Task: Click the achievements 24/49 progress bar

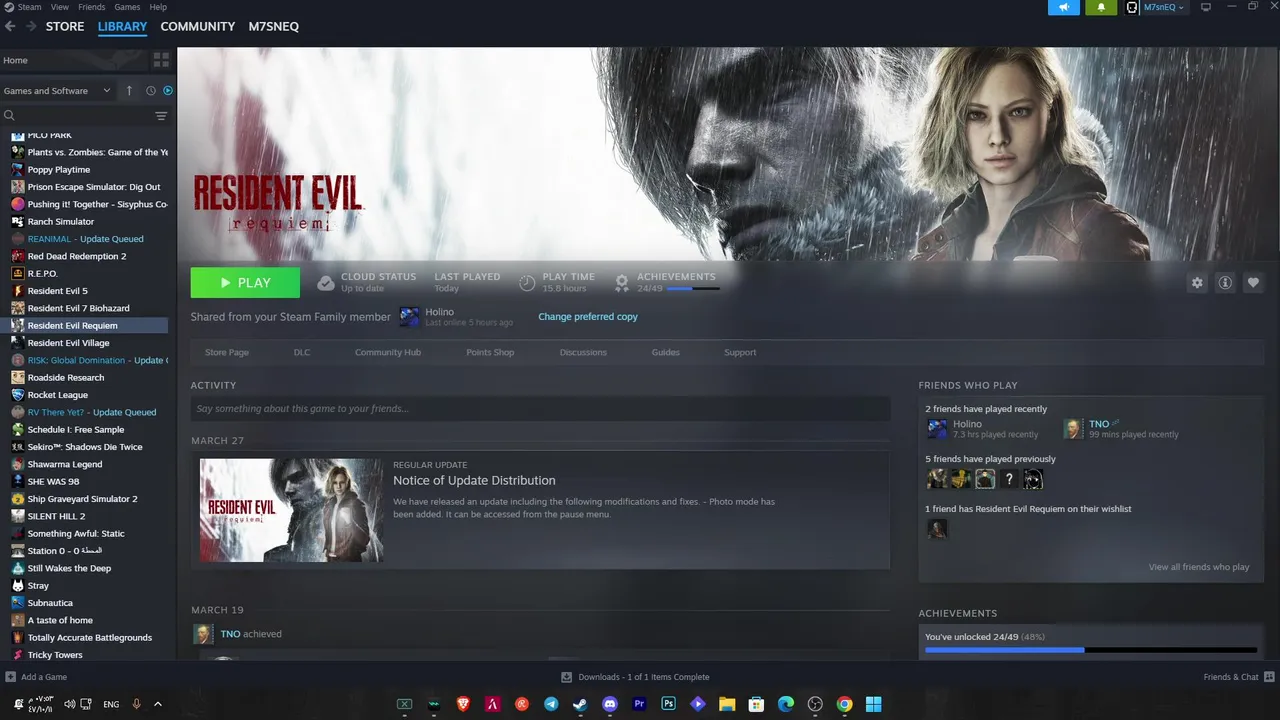Action: tap(693, 289)
